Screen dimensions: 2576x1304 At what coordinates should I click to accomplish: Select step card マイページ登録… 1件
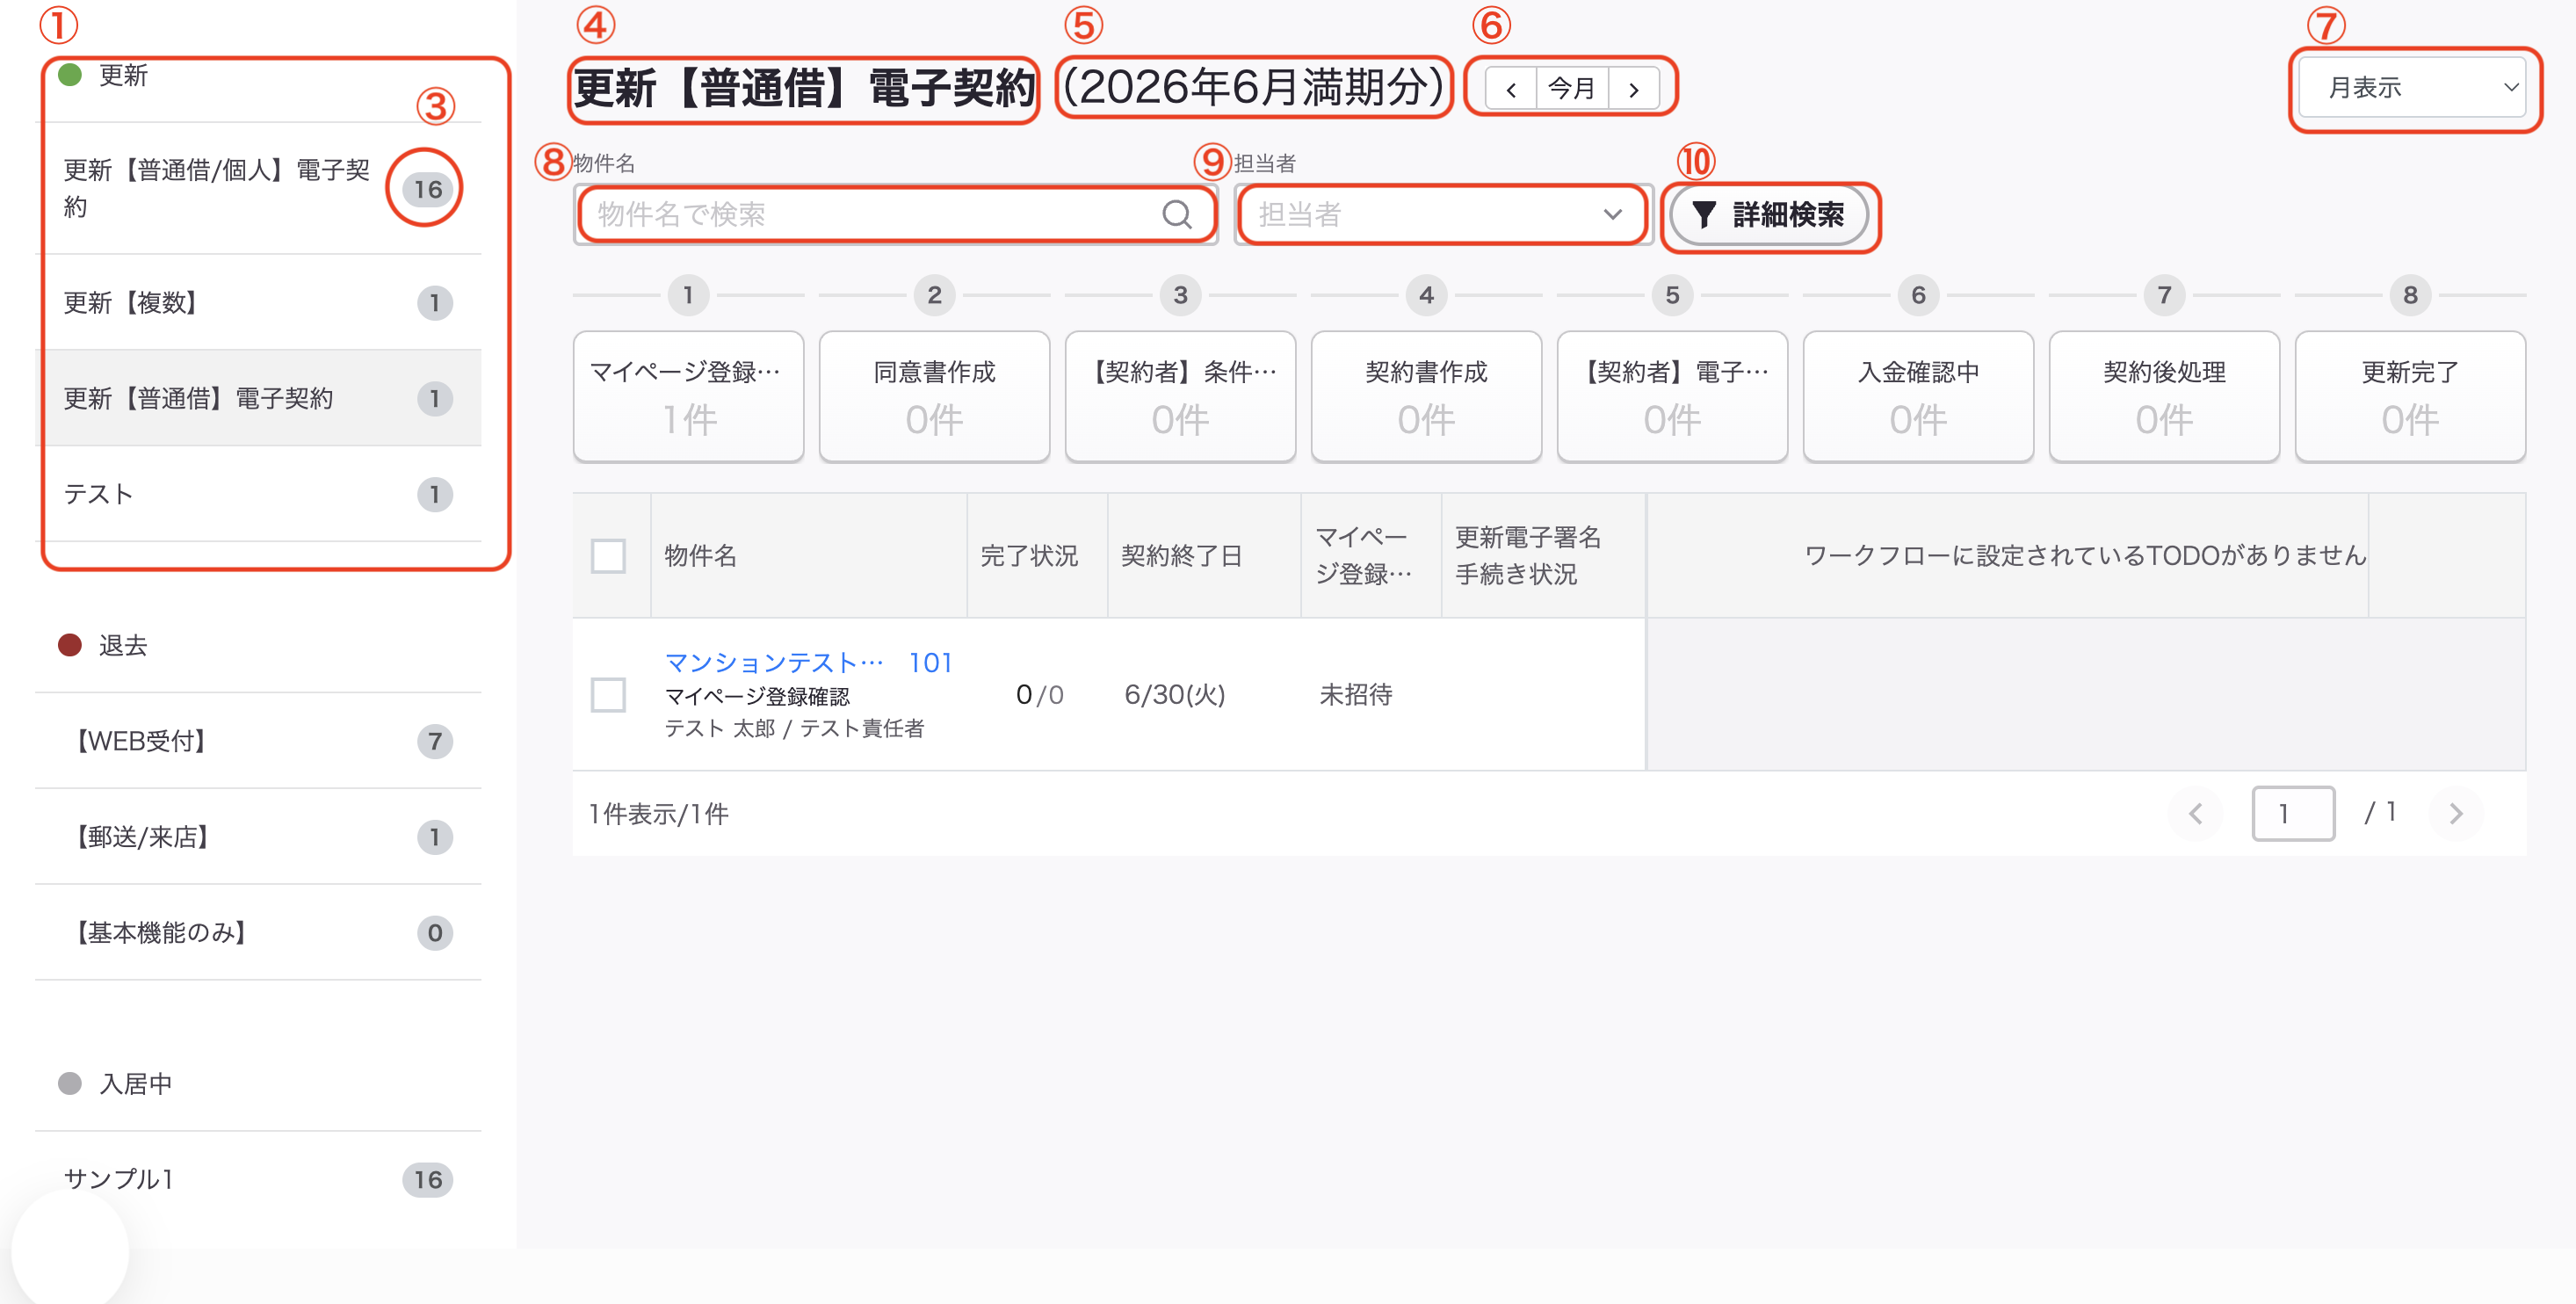689,397
